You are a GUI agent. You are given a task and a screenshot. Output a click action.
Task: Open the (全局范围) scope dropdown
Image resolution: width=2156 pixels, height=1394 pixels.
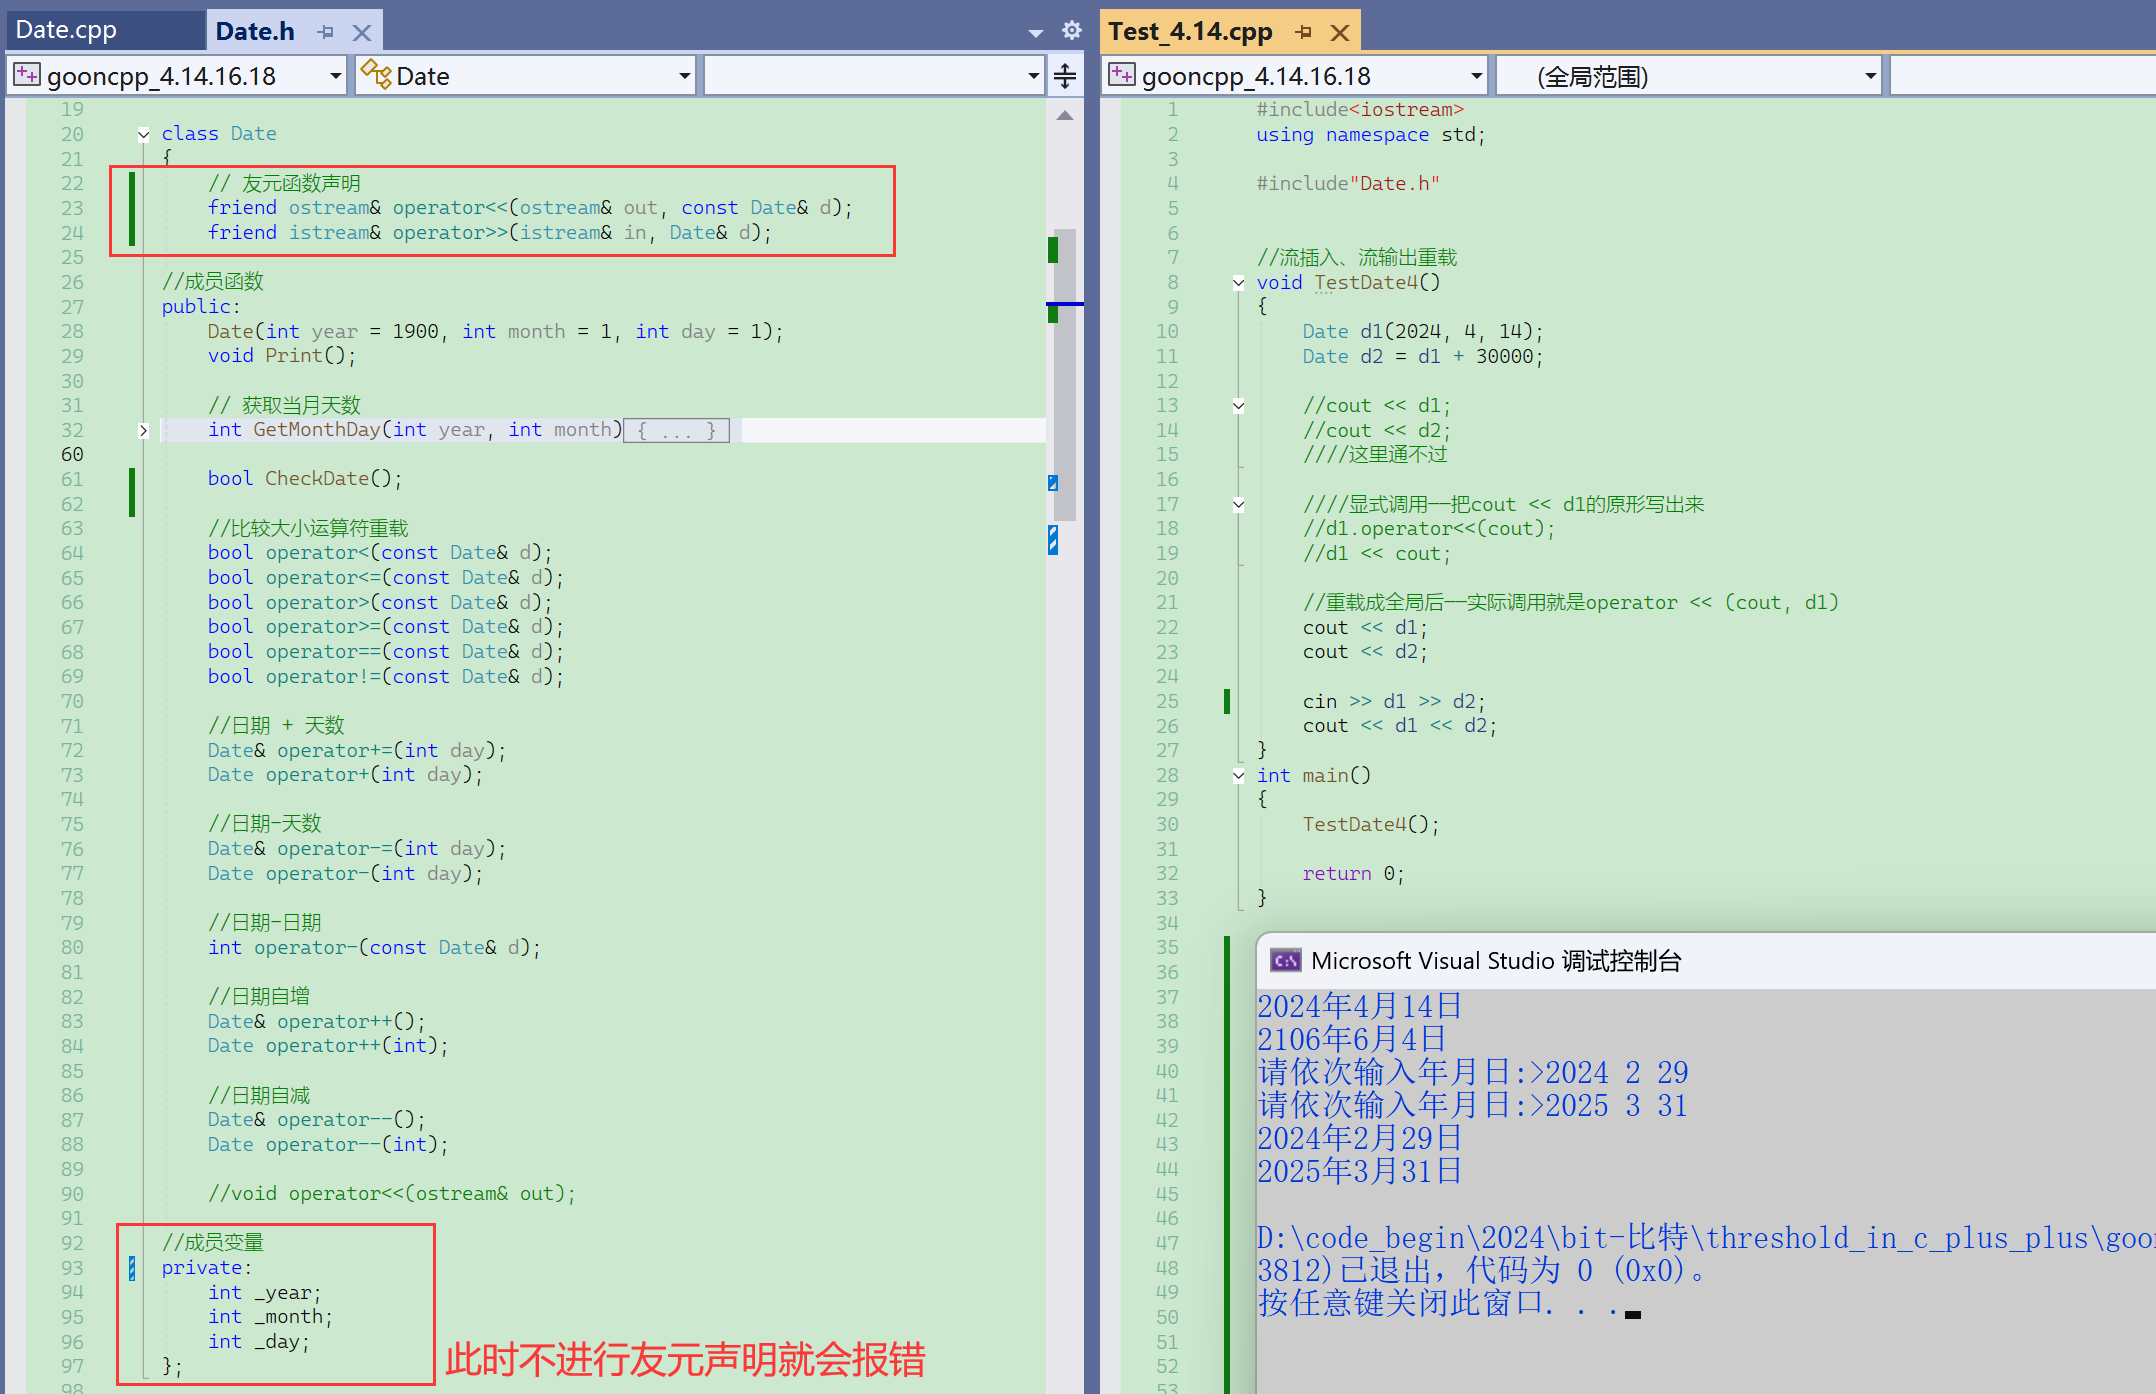[1690, 76]
